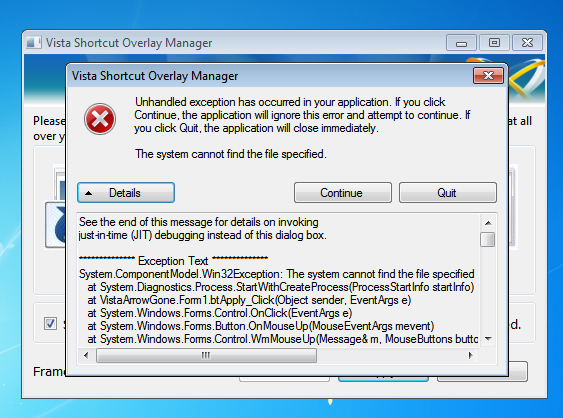Close the main Vista Shortcut Overlay Manager window
This screenshot has width=563, height=418.
pos(527,43)
